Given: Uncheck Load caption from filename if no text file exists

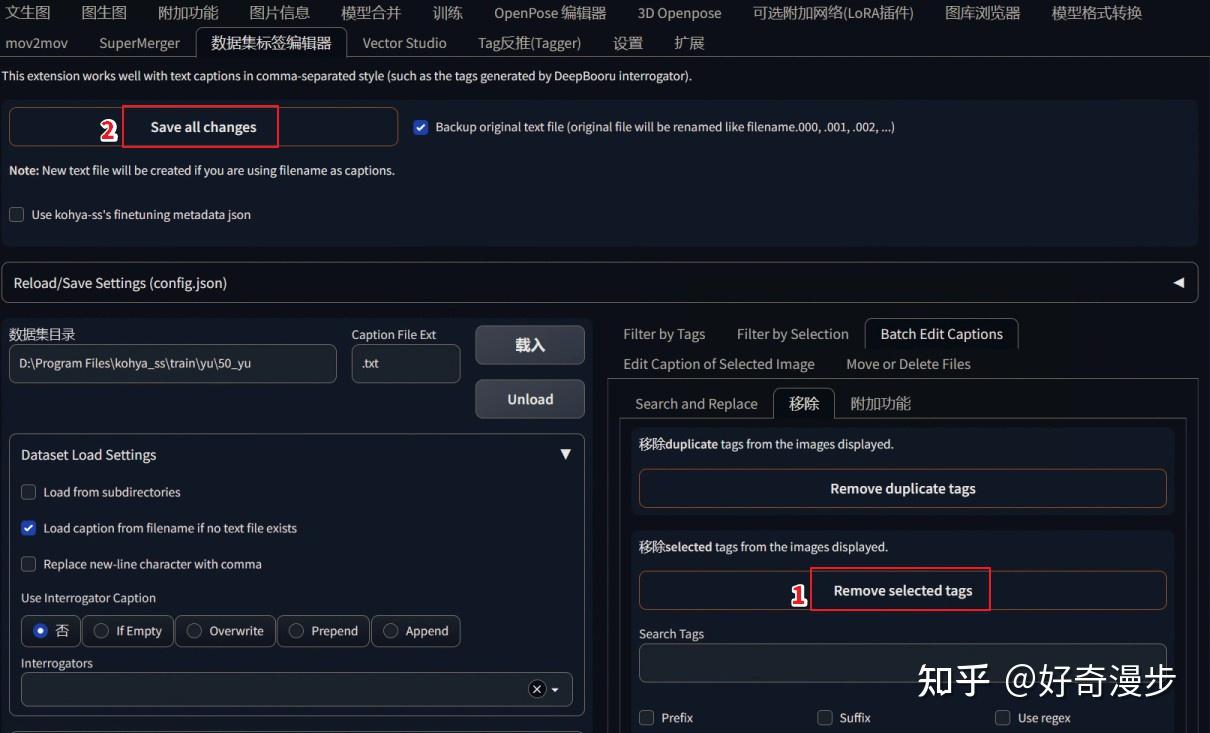Looking at the screenshot, I should (x=28, y=528).
